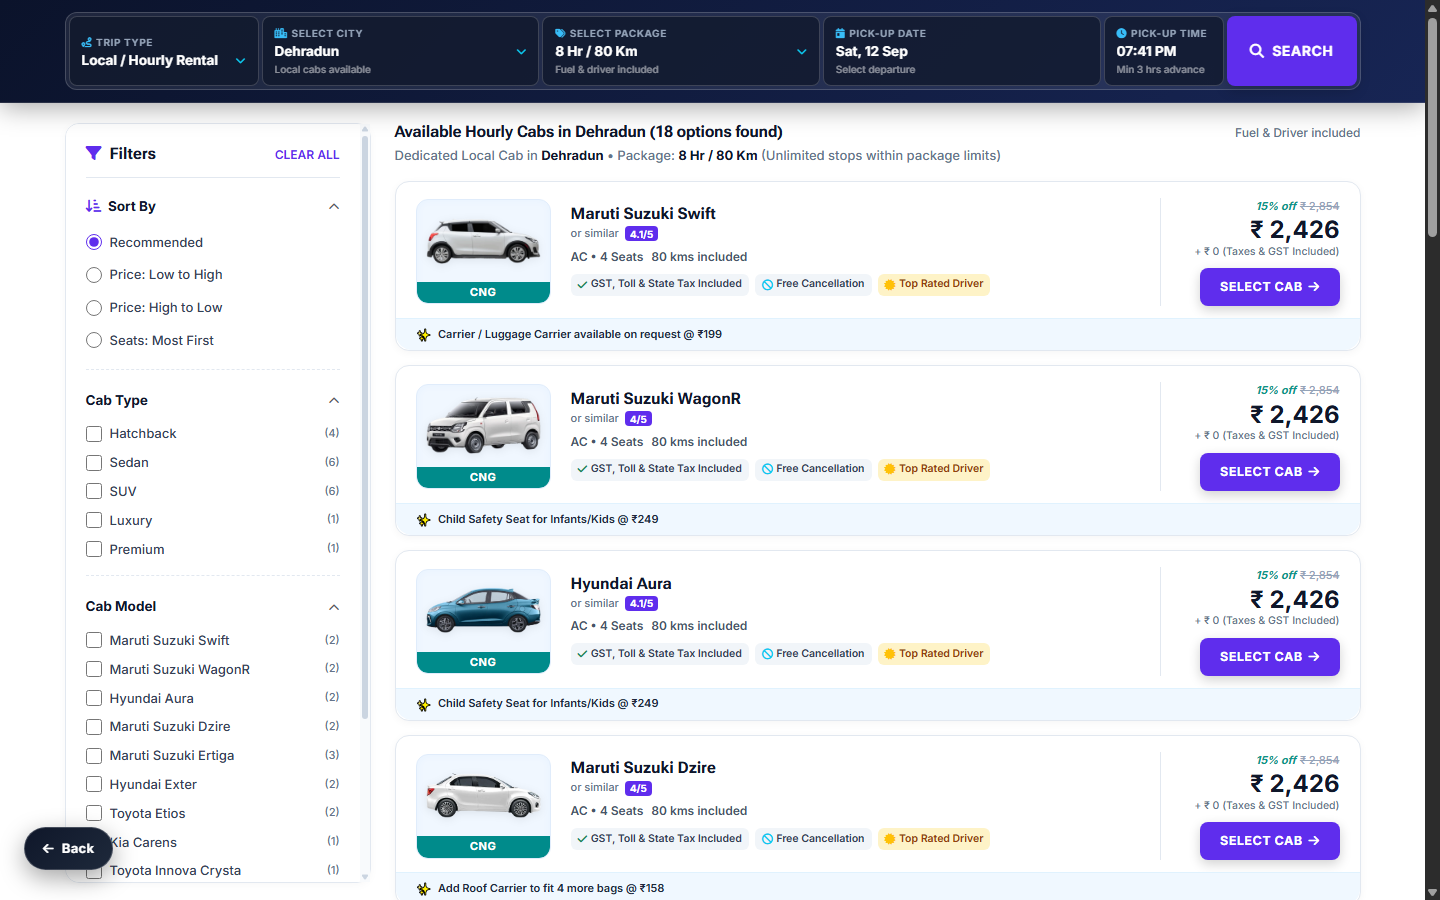The image size is (1440, 900).
Task: Select the Recommended sort option
Action: click(94, 242)
